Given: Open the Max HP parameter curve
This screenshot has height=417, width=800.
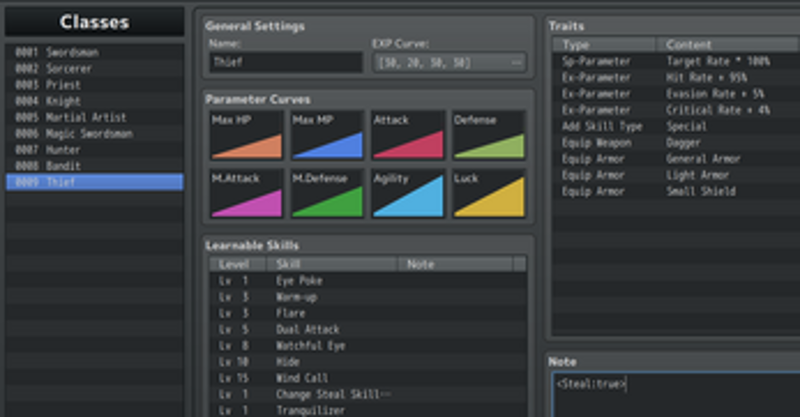Looking at the screenshot, I should pyautogui.click(x=246, y=135).
